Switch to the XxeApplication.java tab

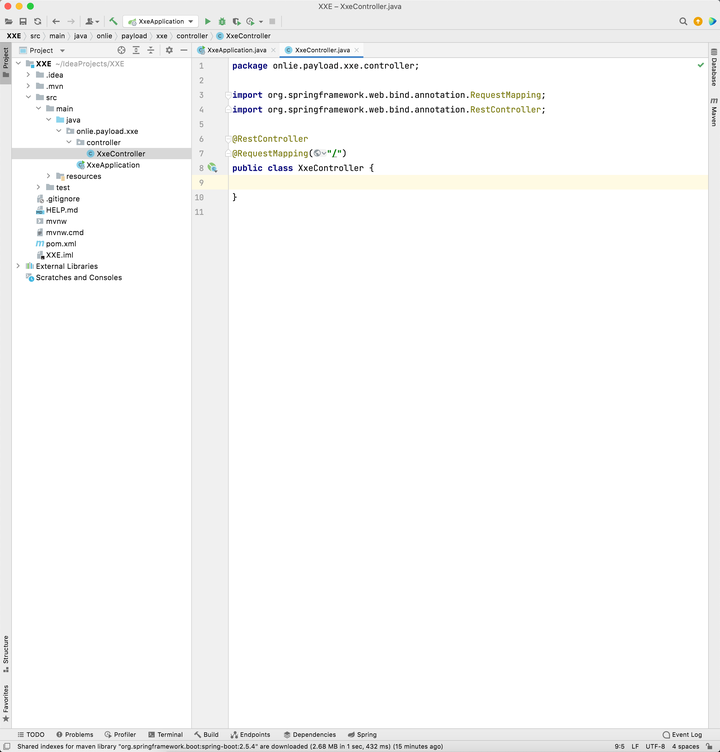pyautogui.click(x=236, y=50)
